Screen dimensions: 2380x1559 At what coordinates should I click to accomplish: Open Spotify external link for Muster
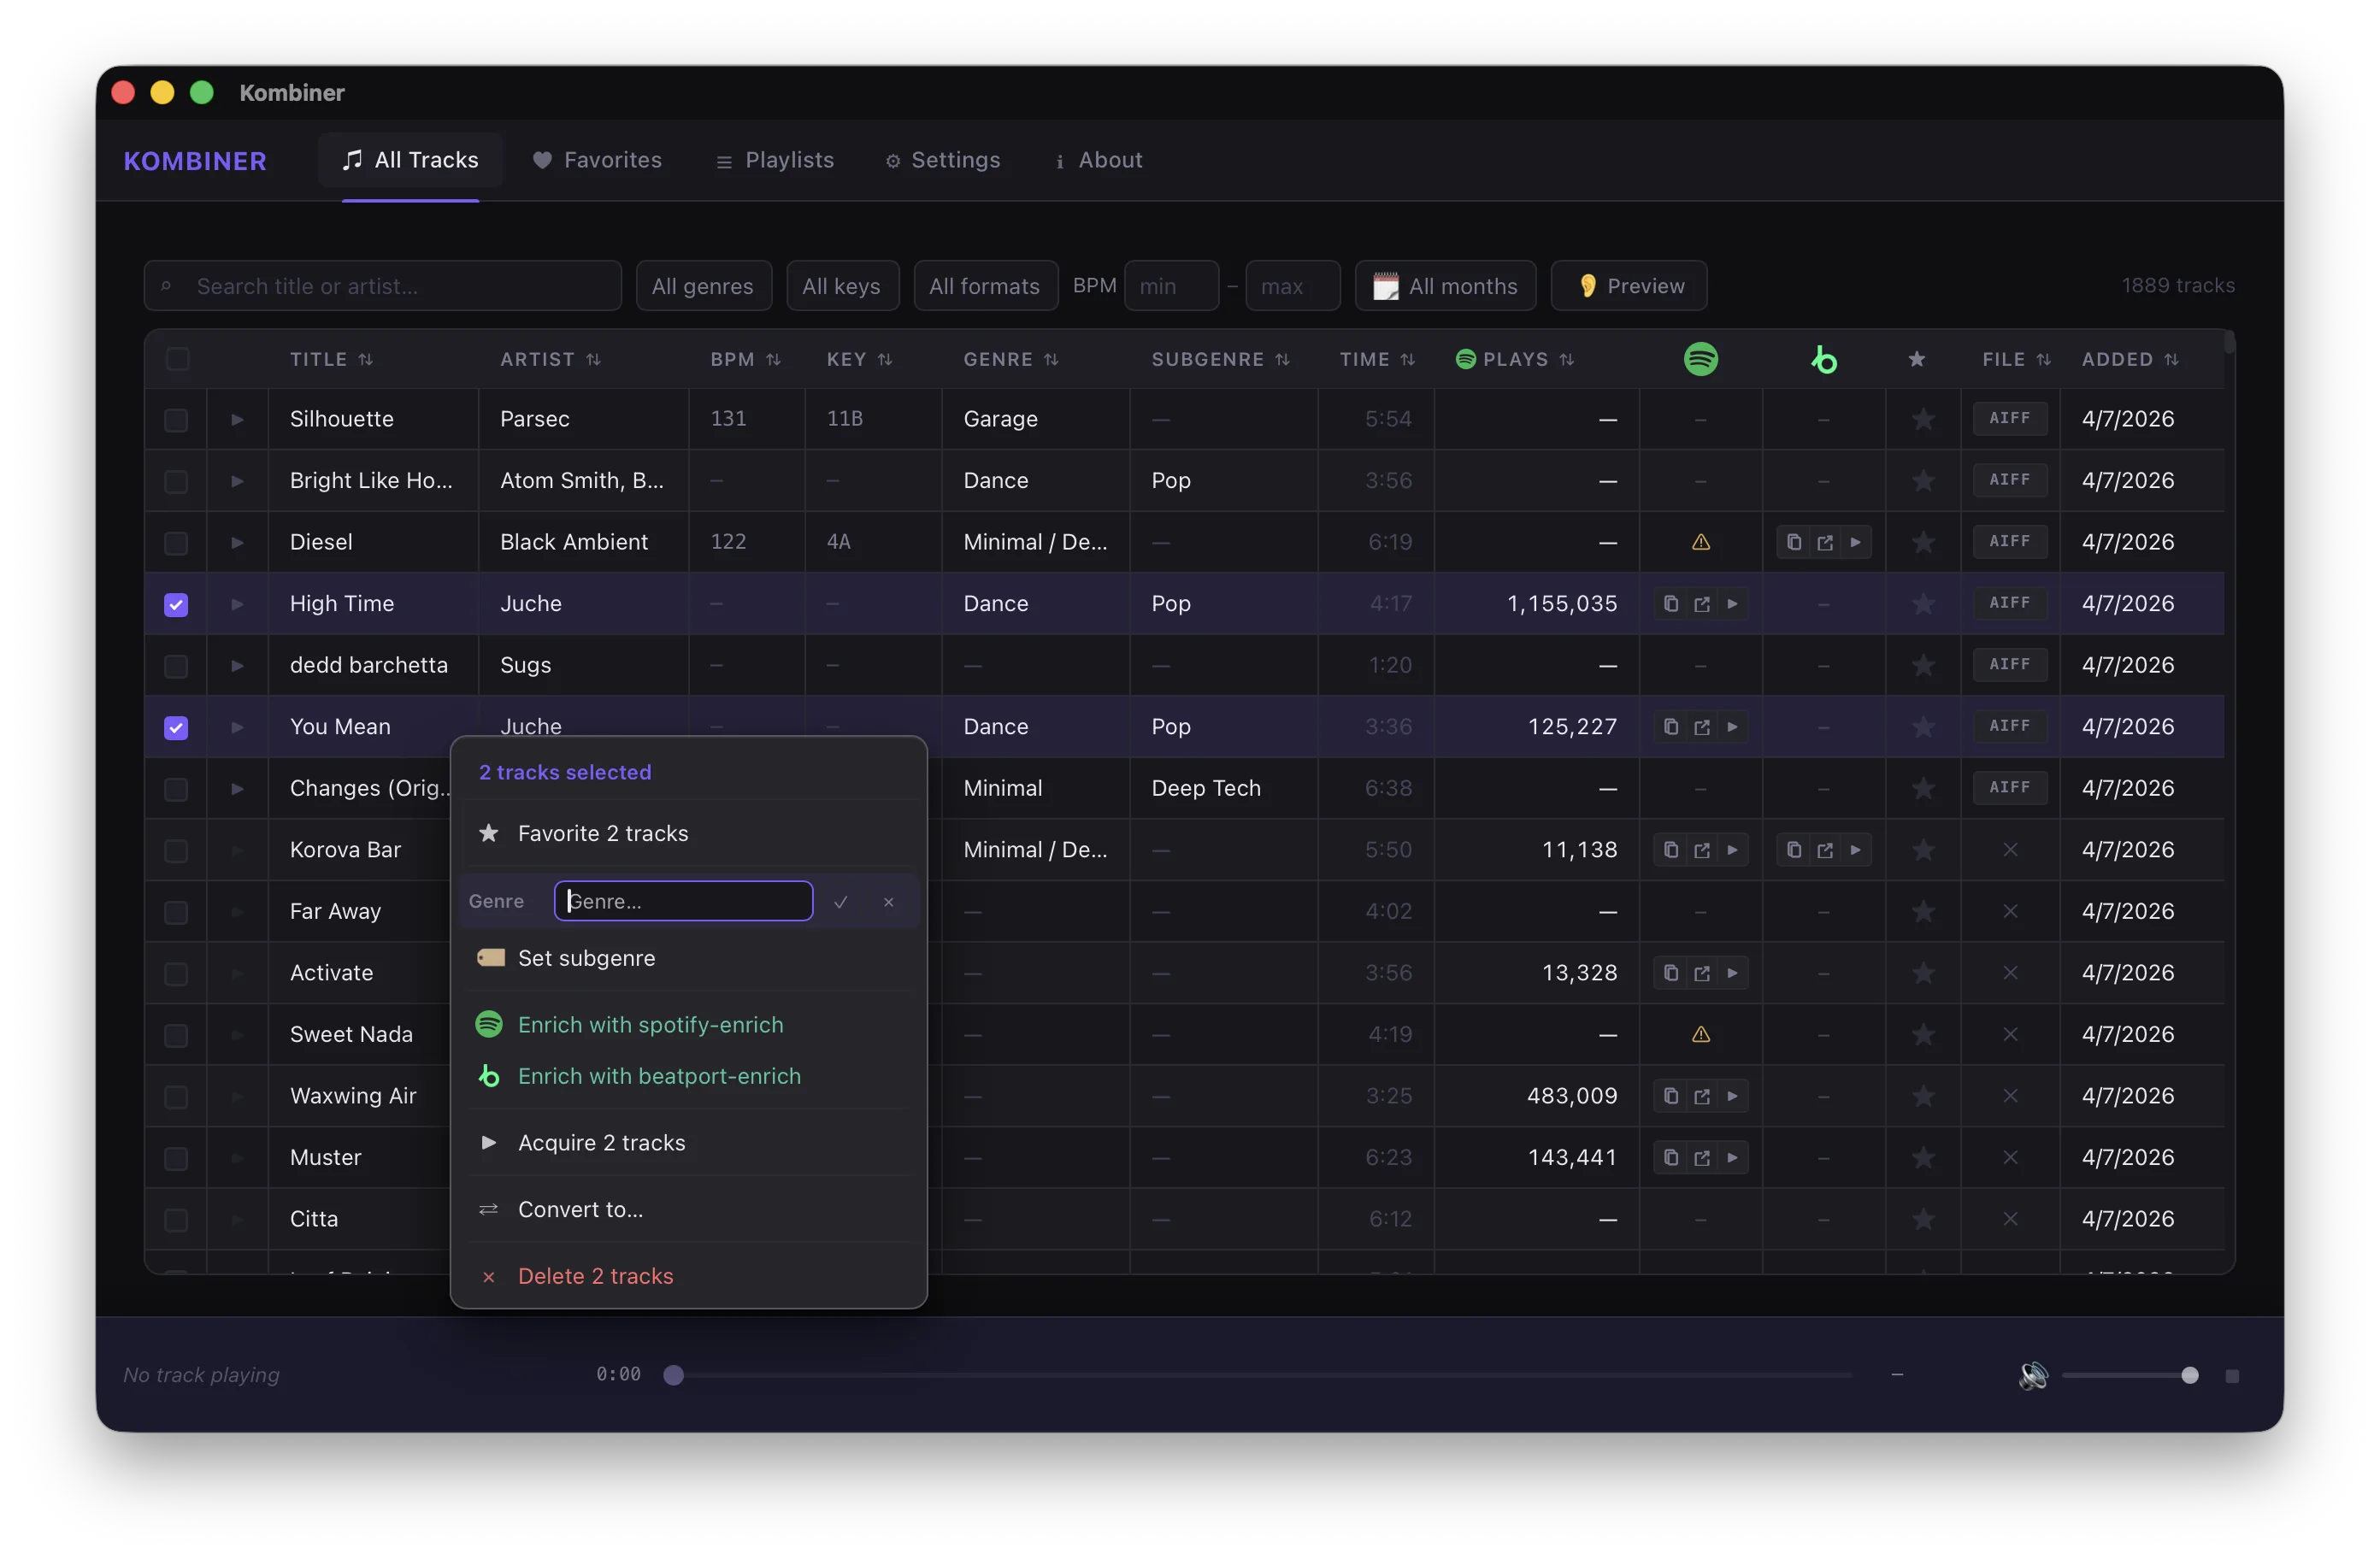pyautogui.click(x=1701, y=1158)
